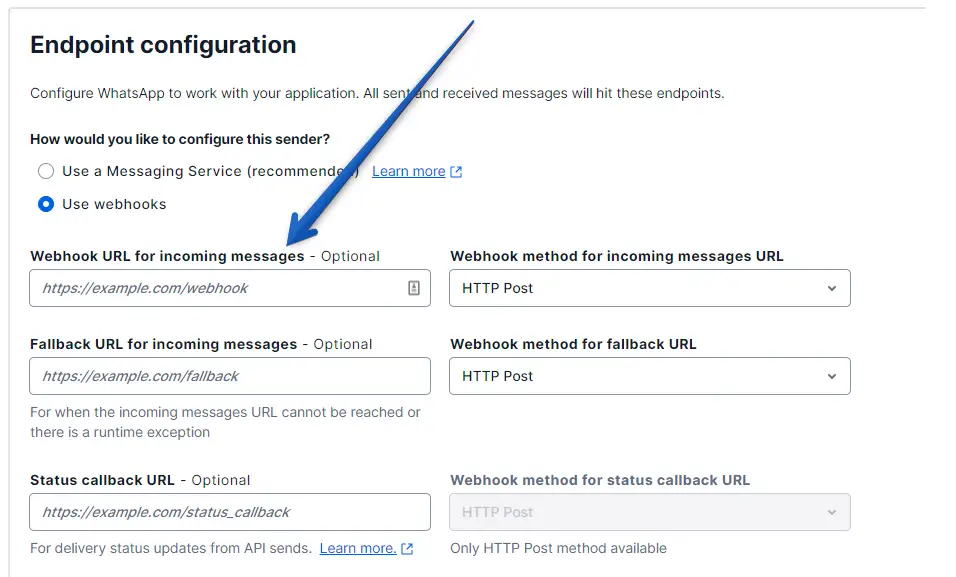Screen dimensions: 956x577
Task: Focus the webhook URL for incoming messages field
Action: 215,288
